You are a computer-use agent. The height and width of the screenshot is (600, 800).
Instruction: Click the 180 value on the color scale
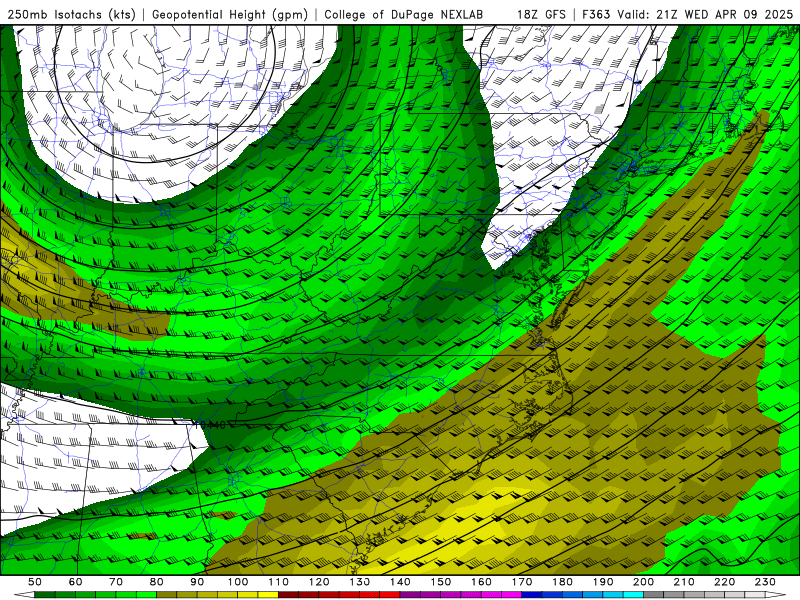click(x=562, y=582)
